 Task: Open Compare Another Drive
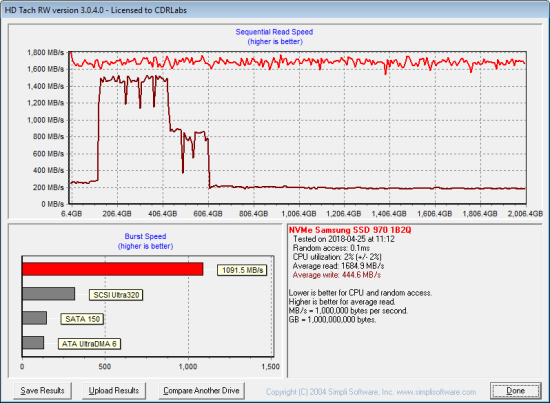(x=201, y=391)
